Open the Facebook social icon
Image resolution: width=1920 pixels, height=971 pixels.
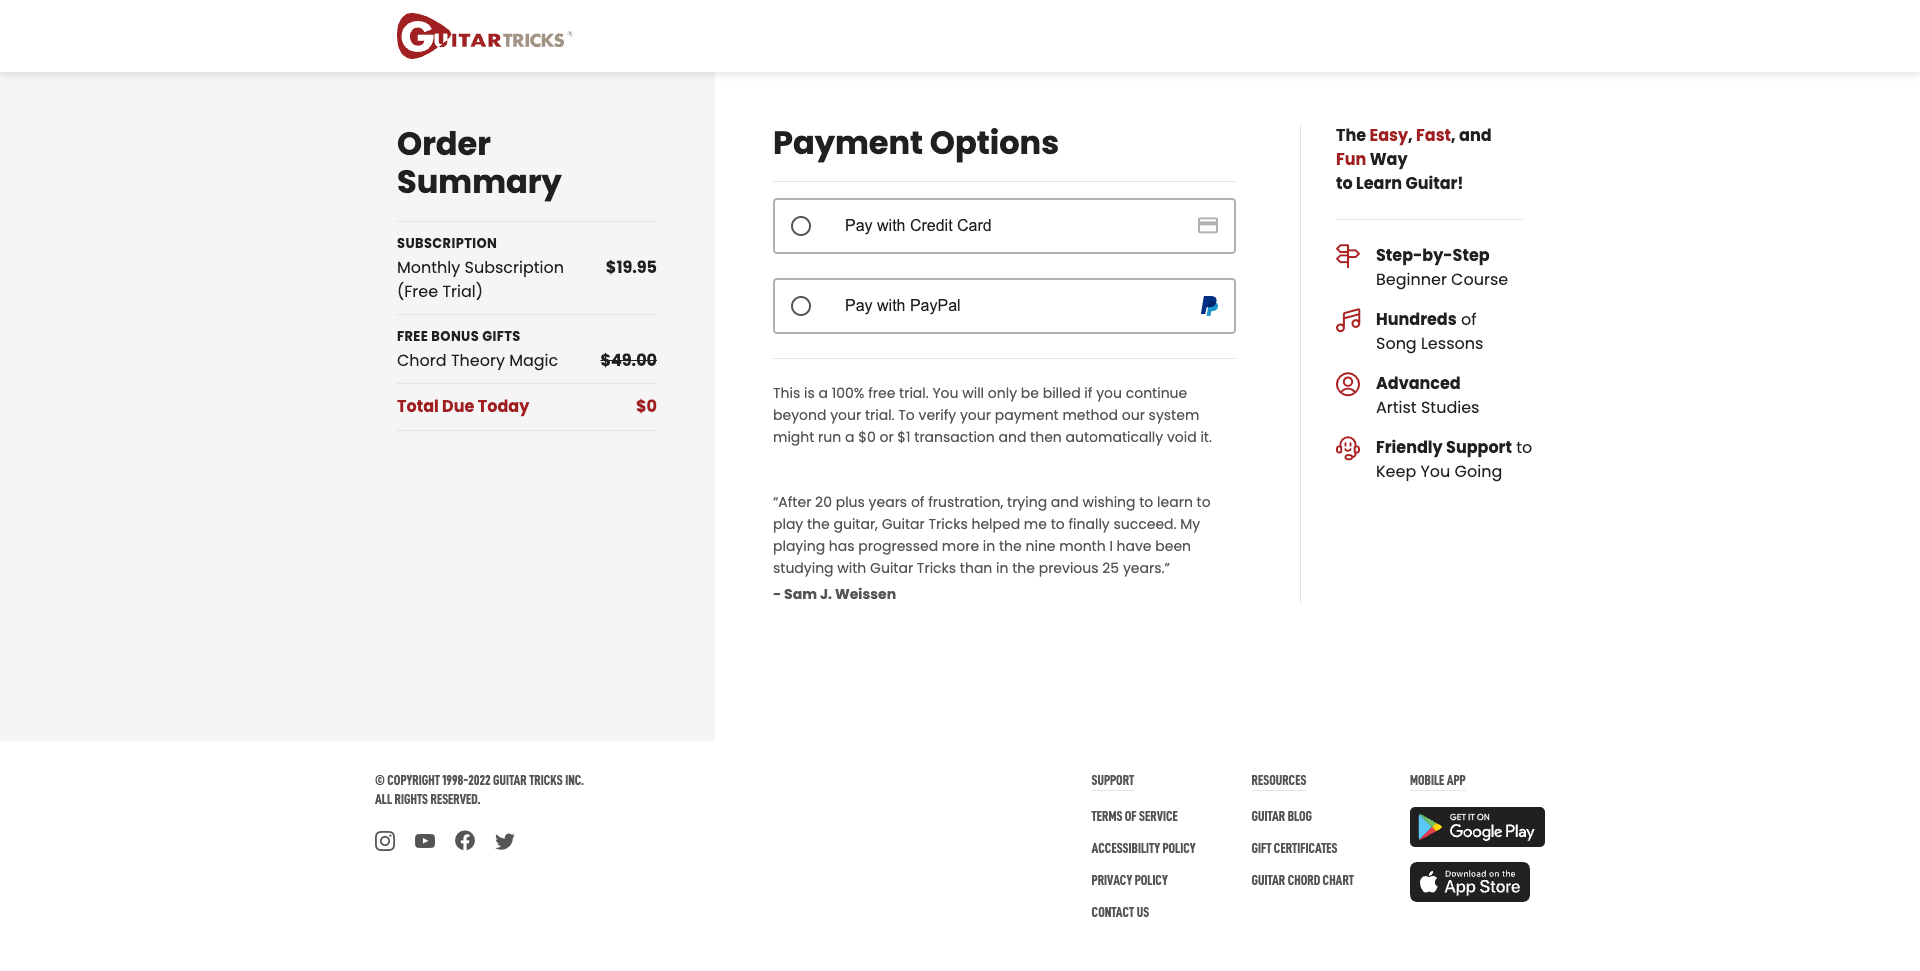point(465,841)
